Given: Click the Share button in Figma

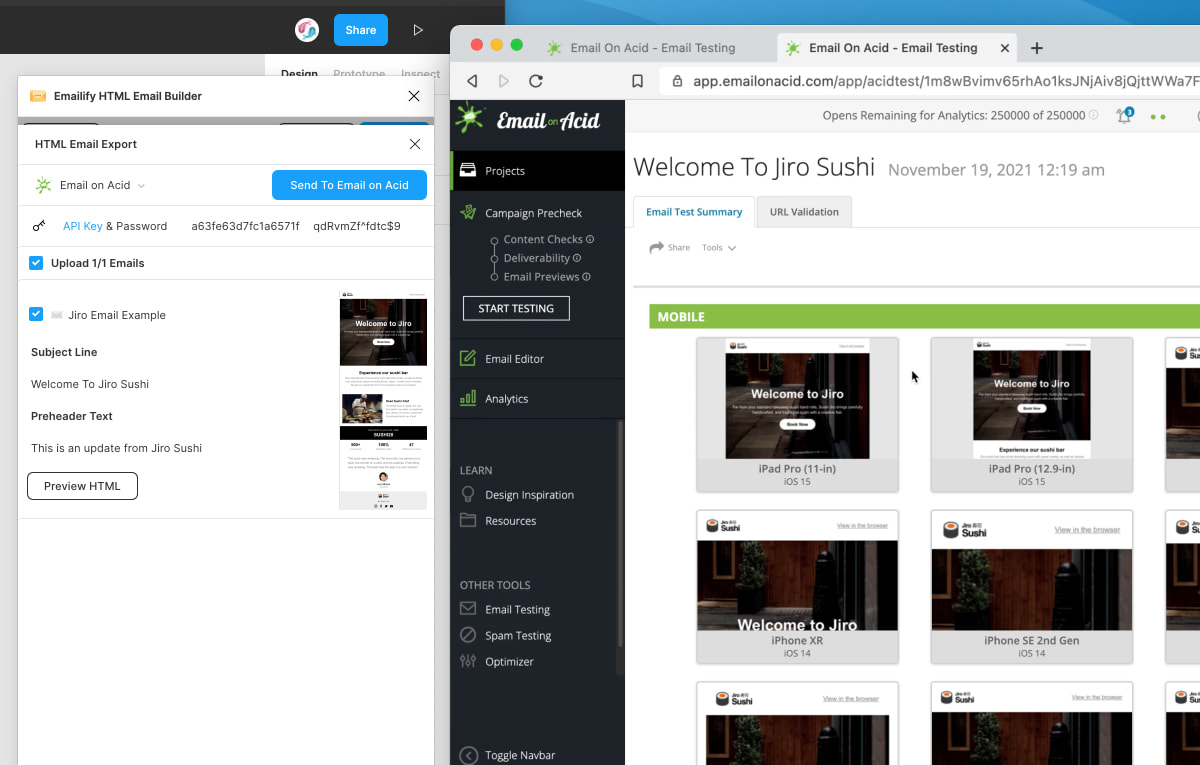Looking at the screenshot, I should [360, 30].
